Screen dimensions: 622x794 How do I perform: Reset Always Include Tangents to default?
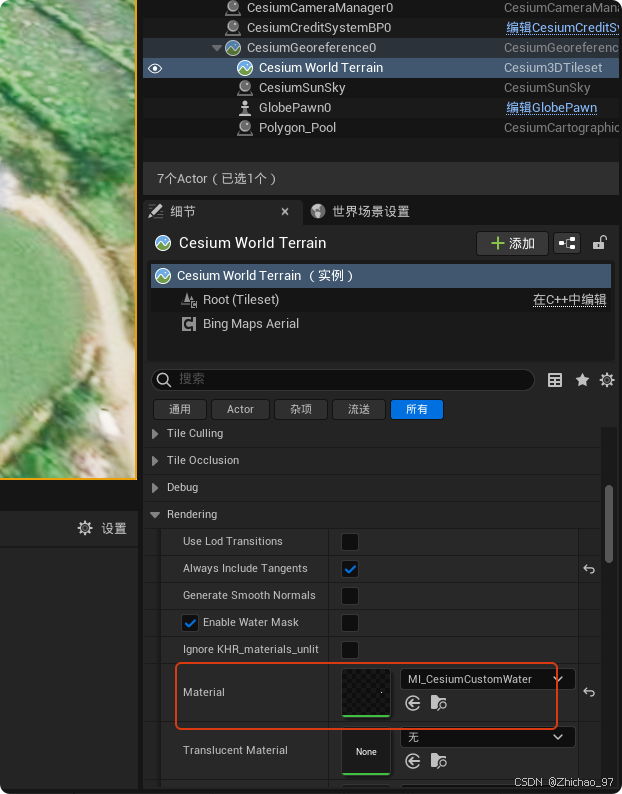click(x=589, y=569)
